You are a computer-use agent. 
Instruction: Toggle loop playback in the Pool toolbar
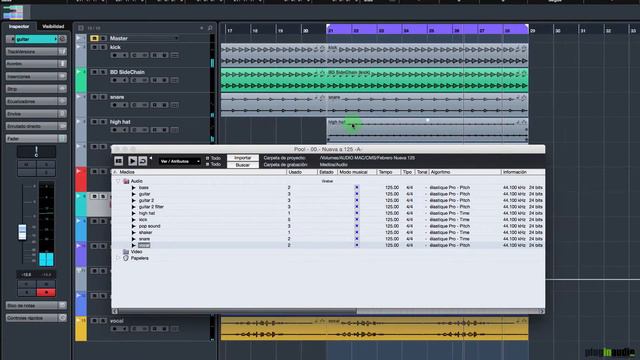tap(142, 161)
